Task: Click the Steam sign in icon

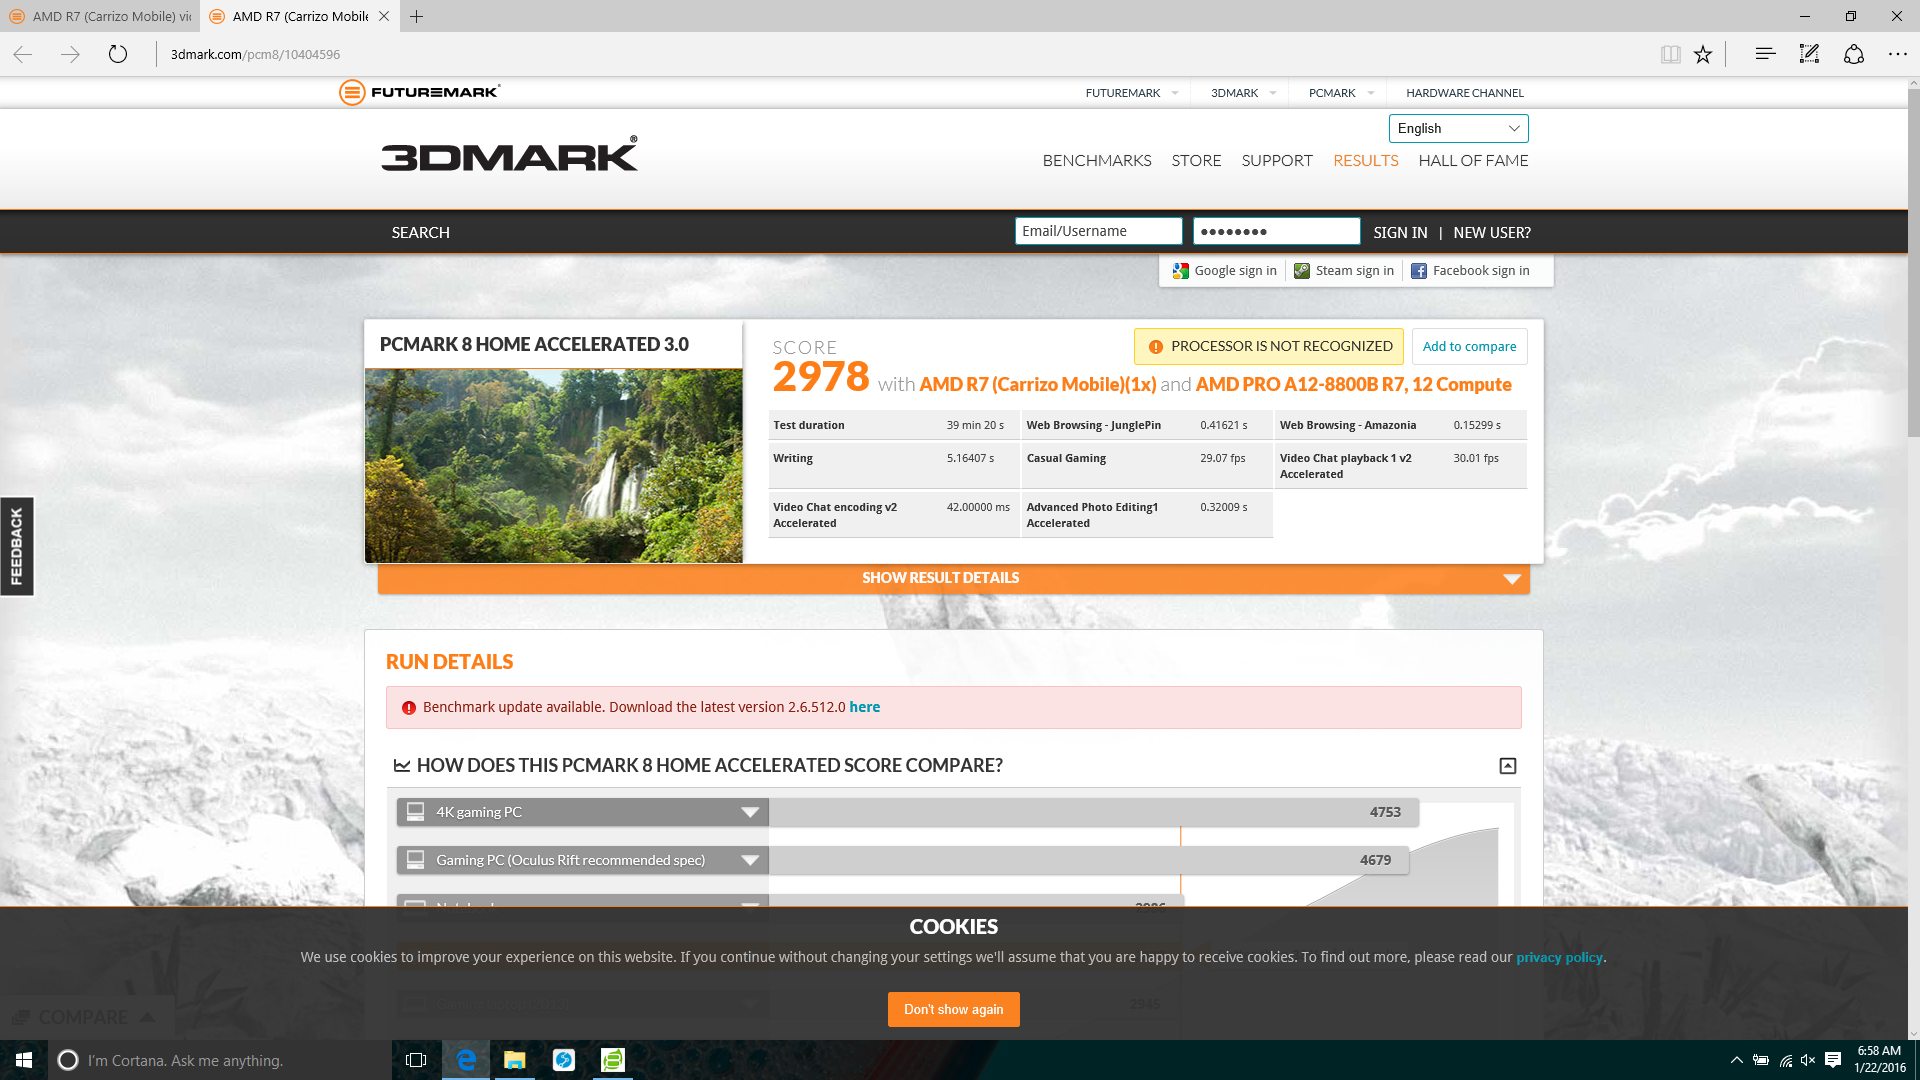Action: point(1301,271)
